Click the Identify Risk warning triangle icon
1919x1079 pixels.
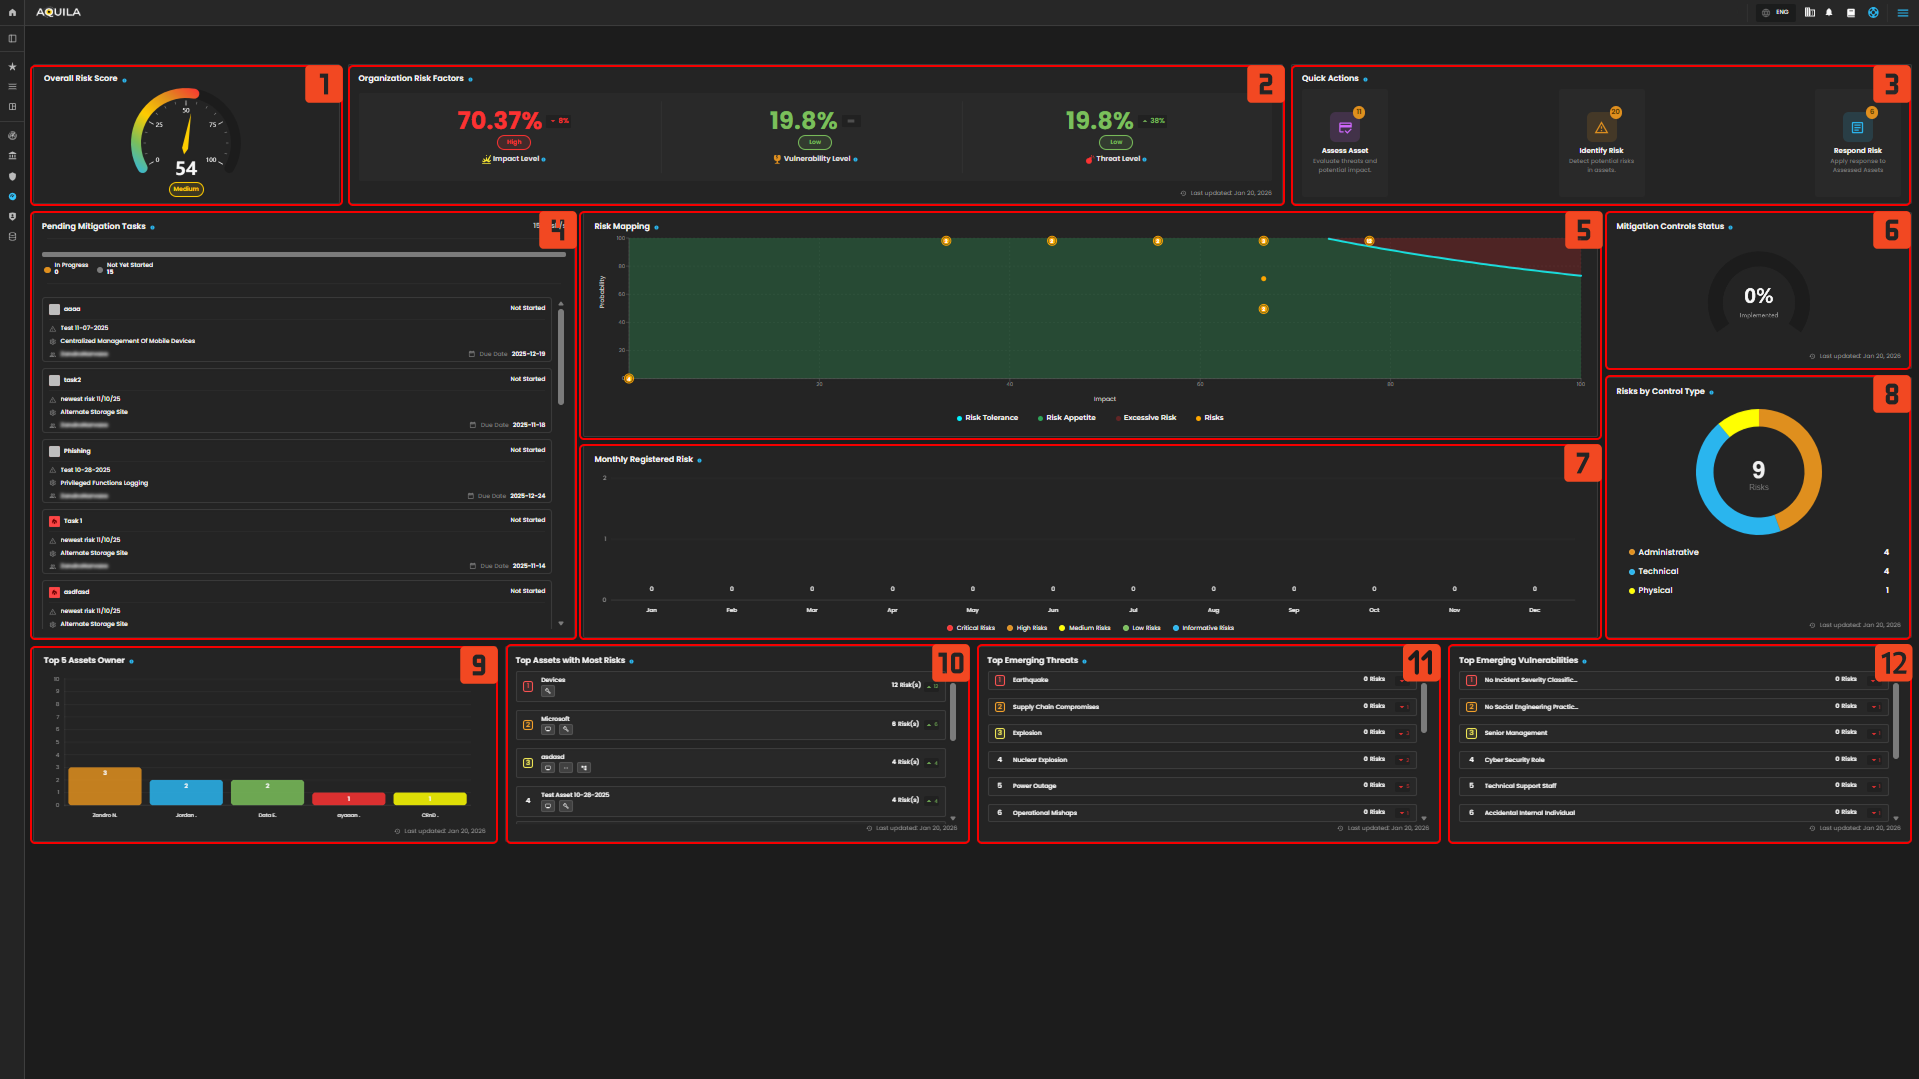[1601, 128]
